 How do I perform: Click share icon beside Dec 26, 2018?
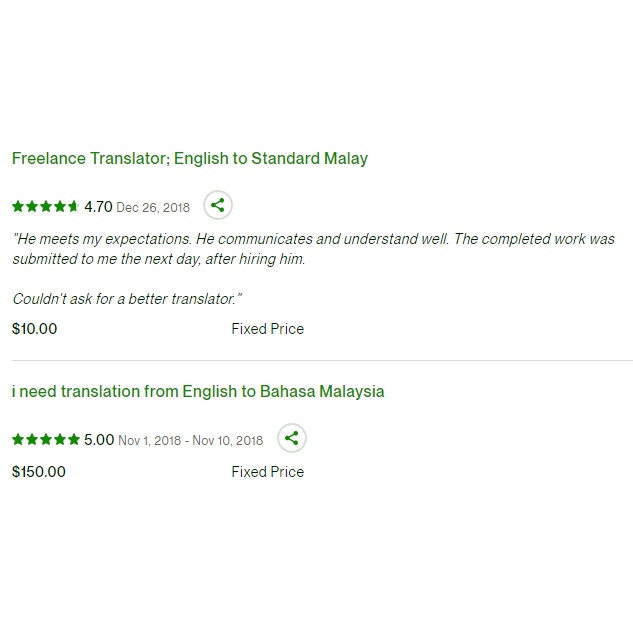pos(218,206)
